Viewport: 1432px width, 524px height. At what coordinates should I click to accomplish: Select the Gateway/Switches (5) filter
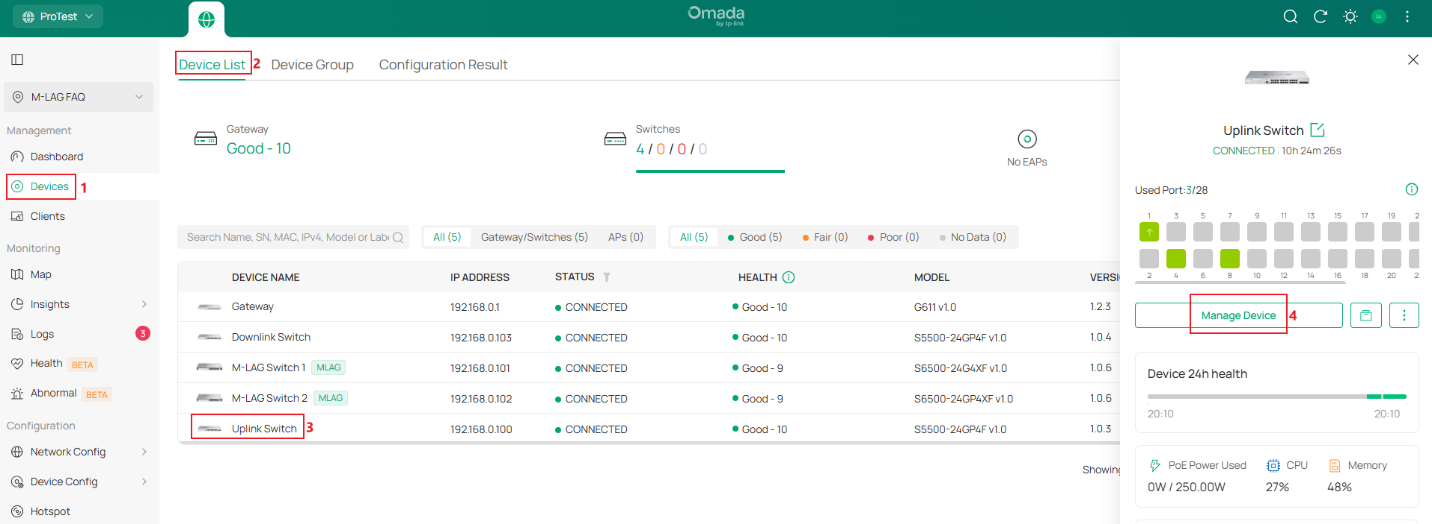coord(534,237)
